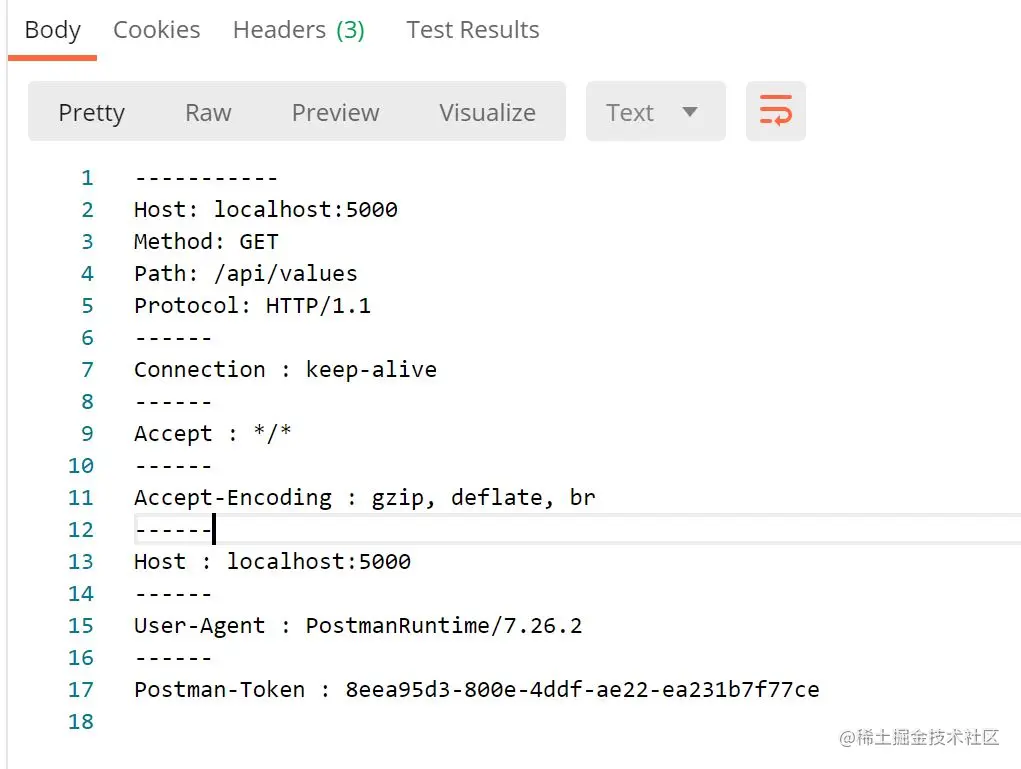Click line number 1 in the gutter
This screenshot has height=769, width=1021.
(87, 178)
